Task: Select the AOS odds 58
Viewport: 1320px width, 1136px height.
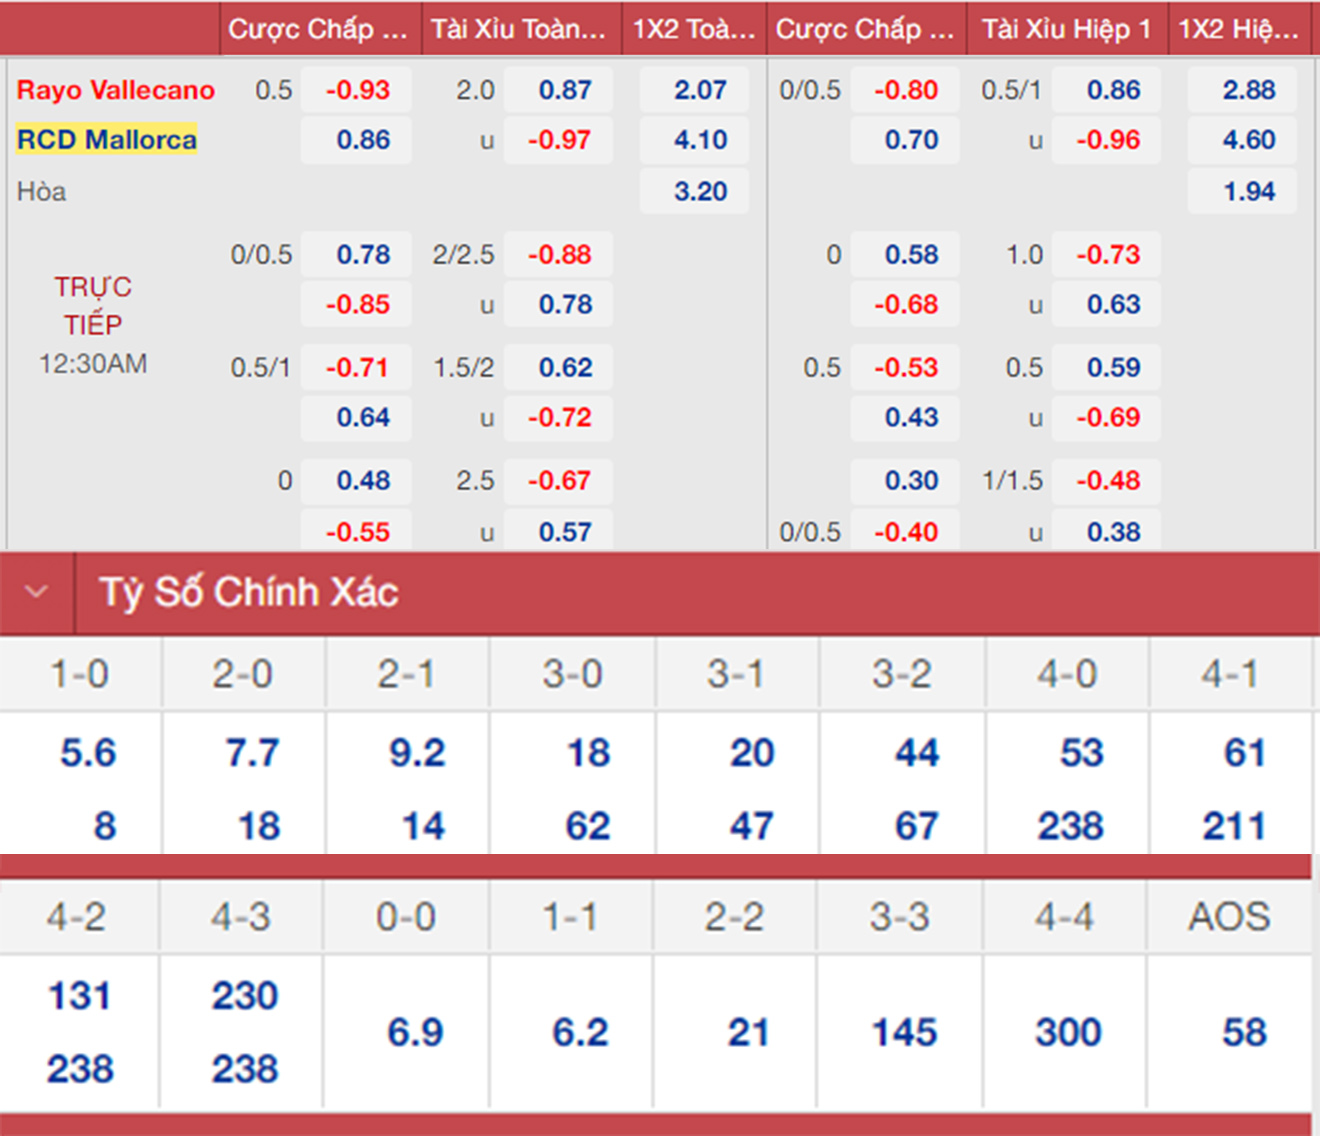Action: 1243,1032
